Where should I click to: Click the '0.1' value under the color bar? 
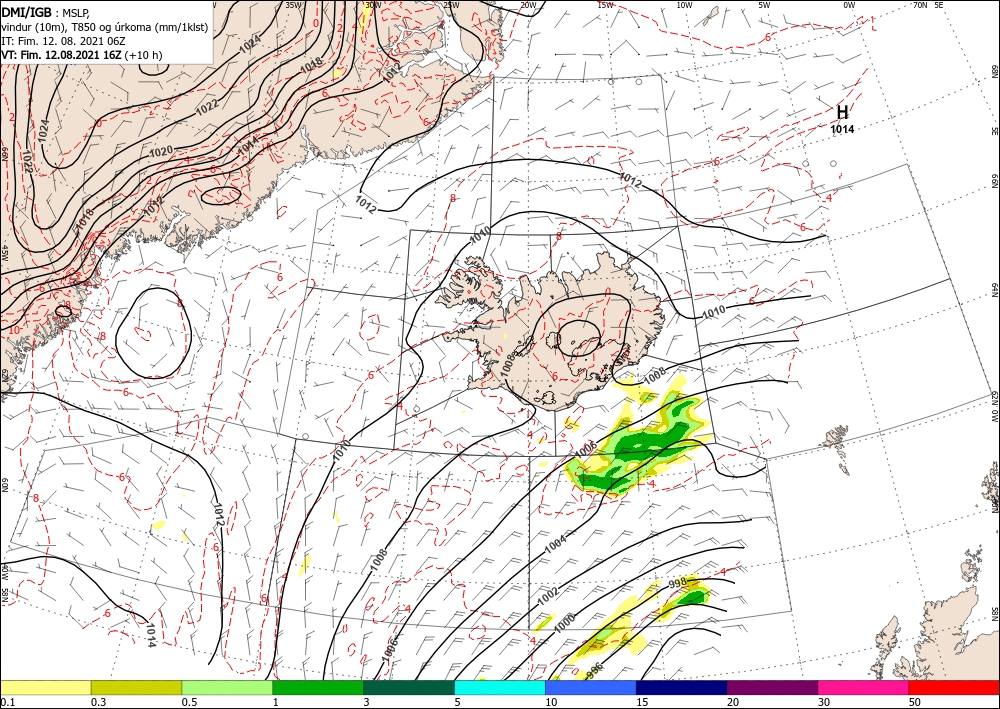[x=8, y=702]
